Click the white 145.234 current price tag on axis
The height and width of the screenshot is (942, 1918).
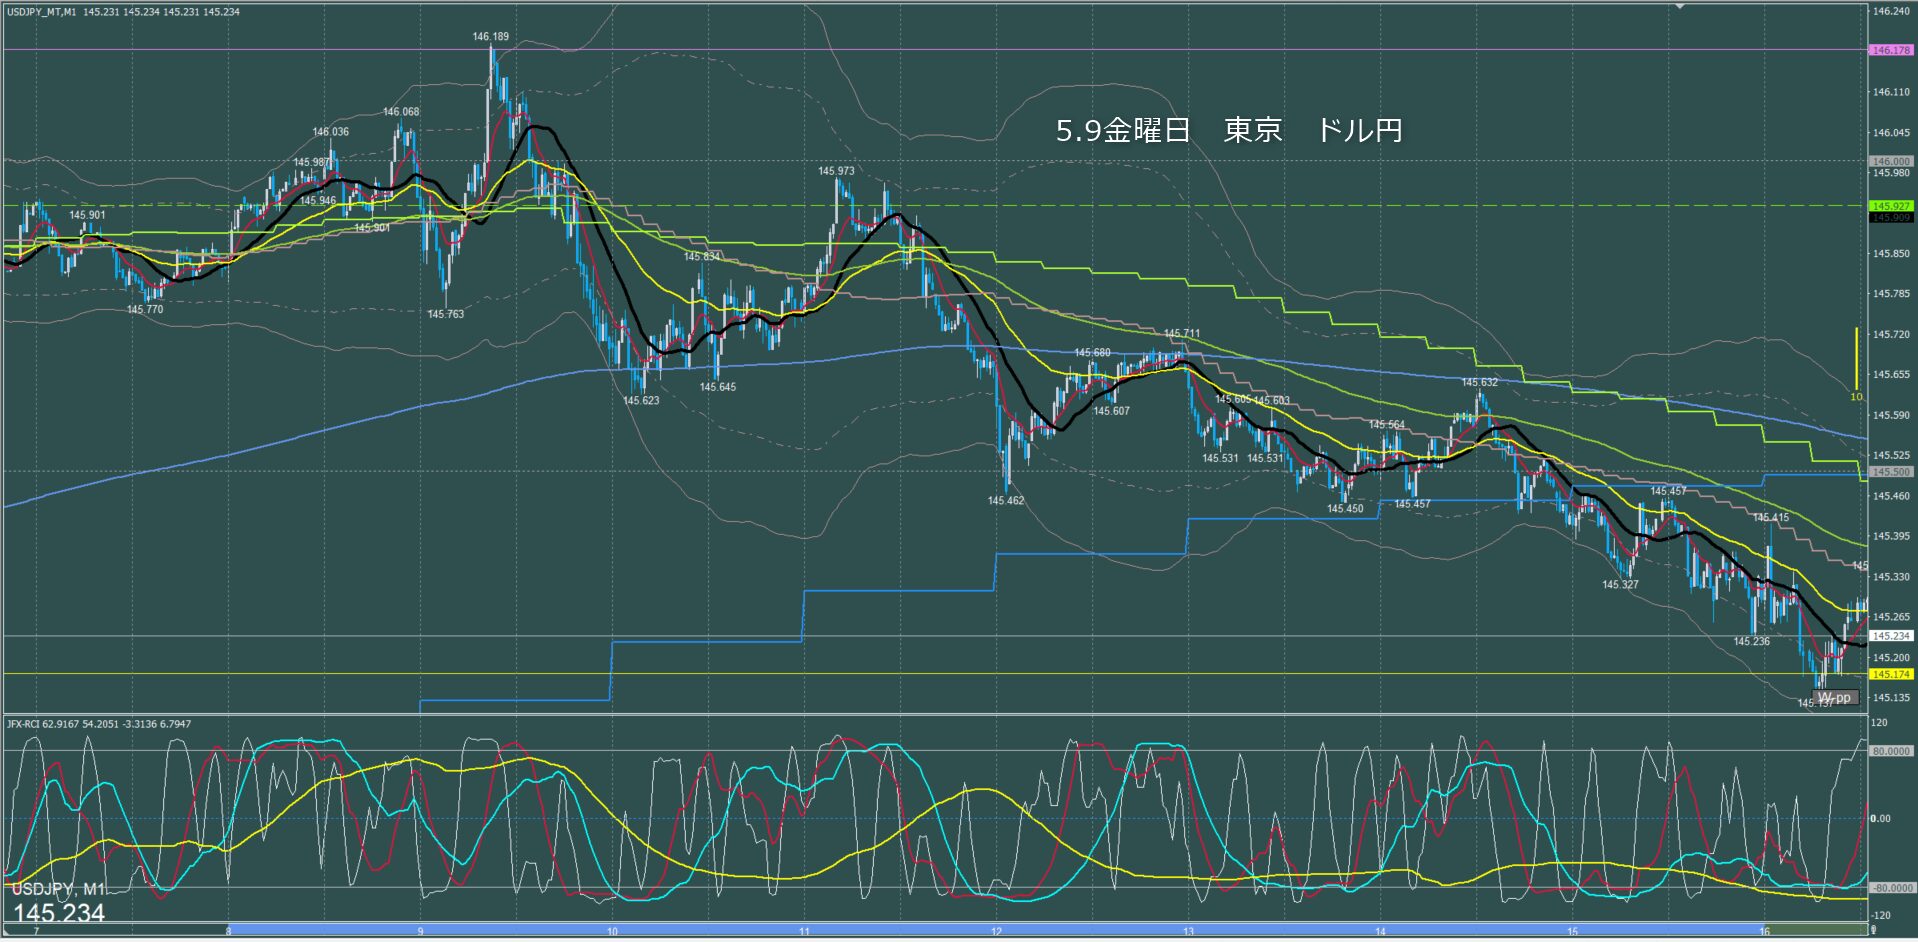click(x=1891, y=636)
